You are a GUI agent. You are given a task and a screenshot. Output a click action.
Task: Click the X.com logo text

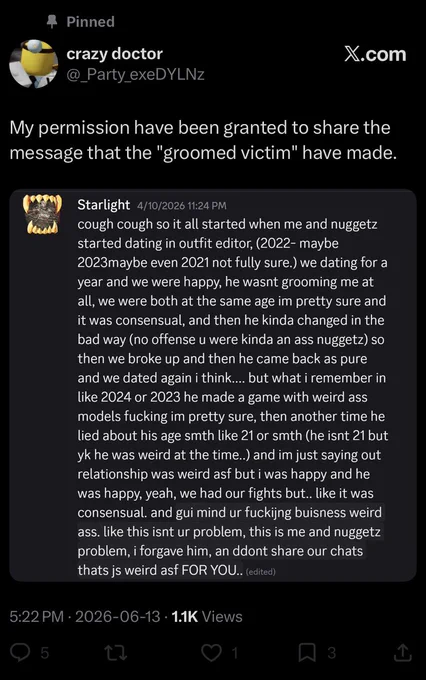pos(375,54)
